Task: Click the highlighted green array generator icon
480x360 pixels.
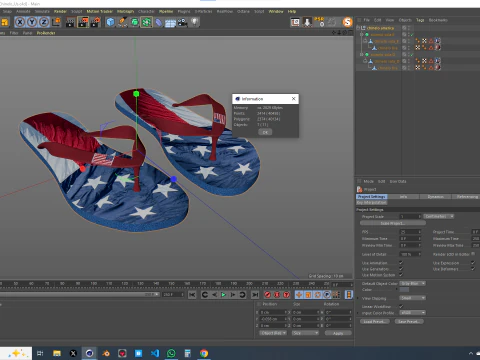Action: pyautogui.click(x=146, y=22)
